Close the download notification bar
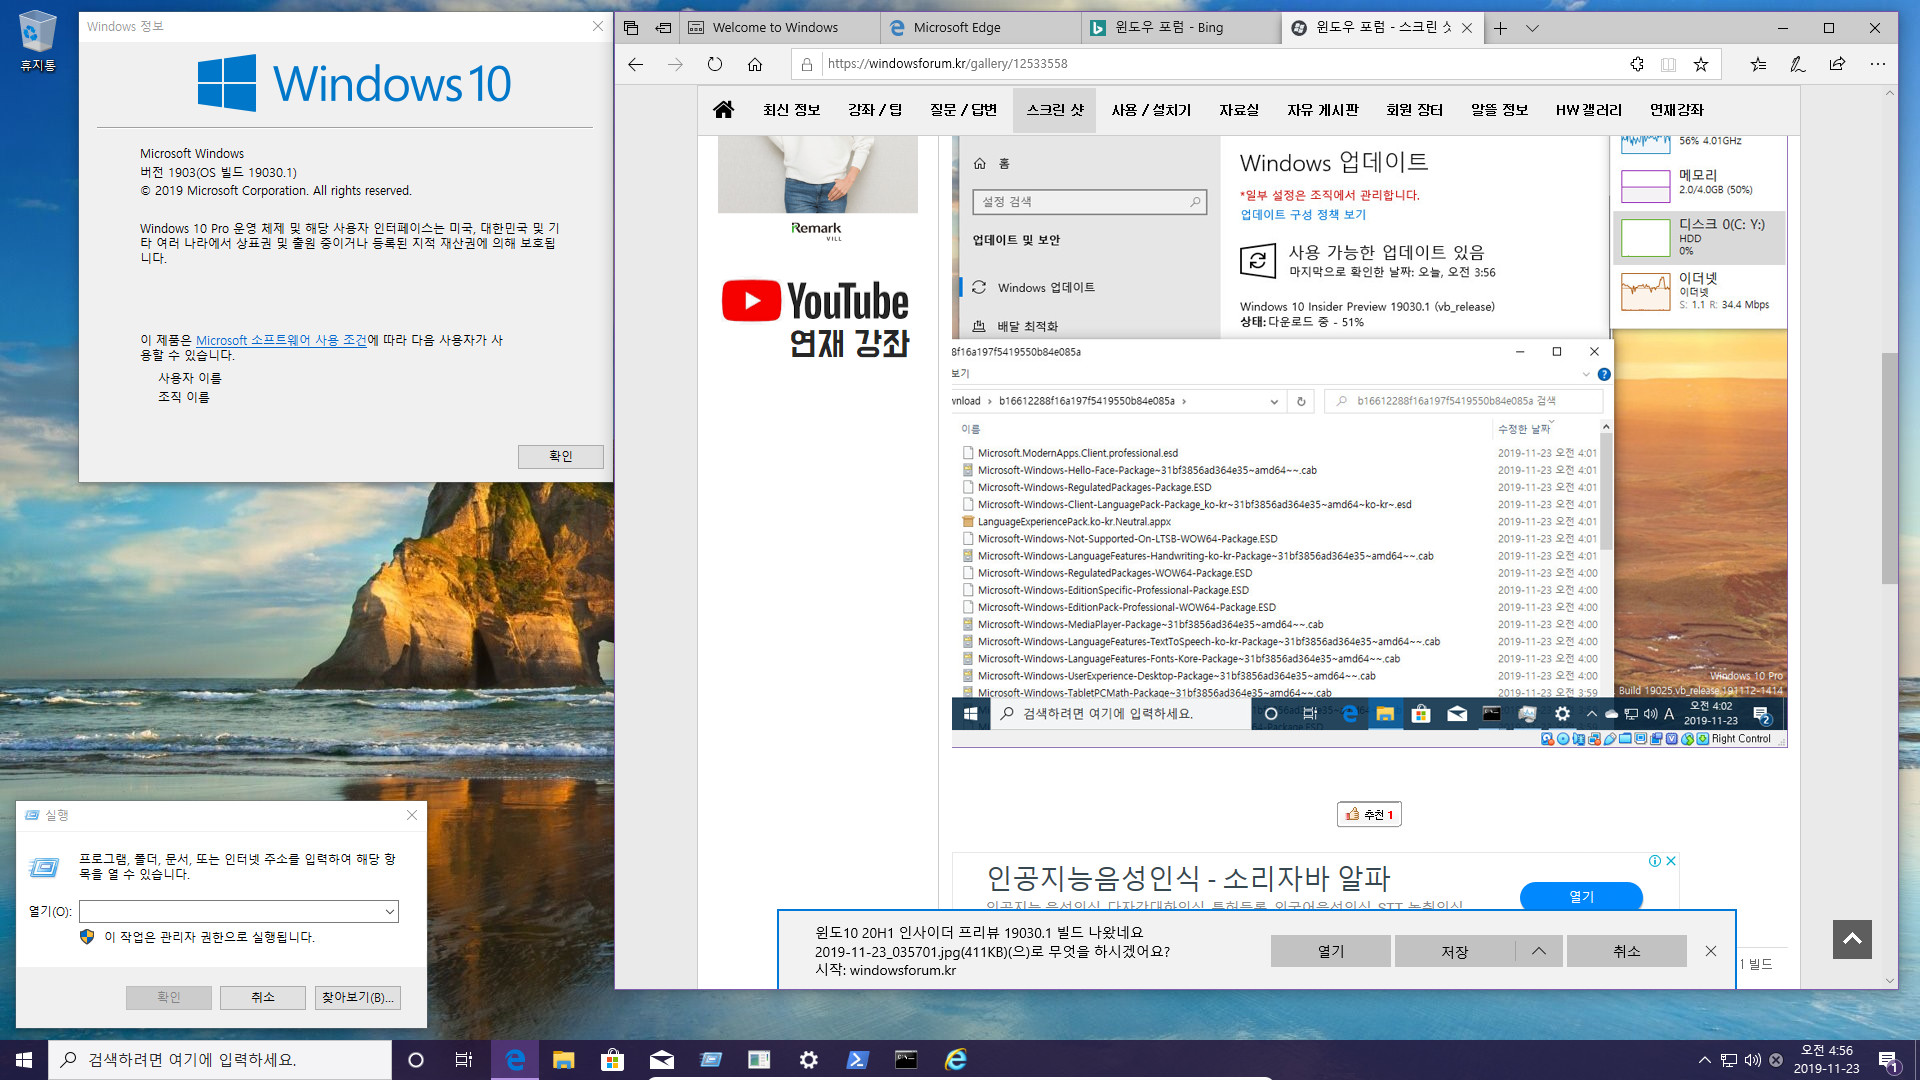The image size is (1920, 1080). 1711,951
